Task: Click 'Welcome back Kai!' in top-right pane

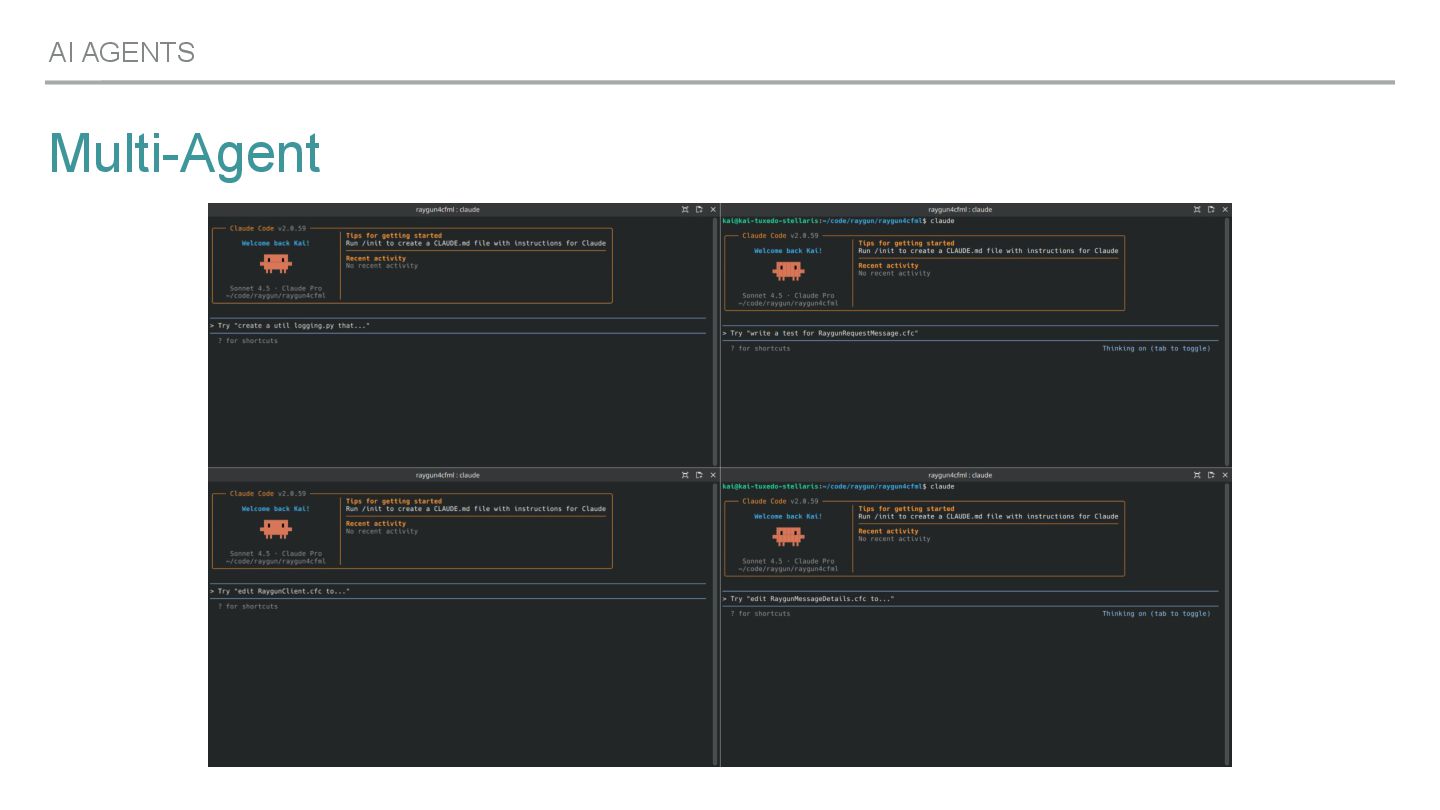Action: click(x=788, y=251)
